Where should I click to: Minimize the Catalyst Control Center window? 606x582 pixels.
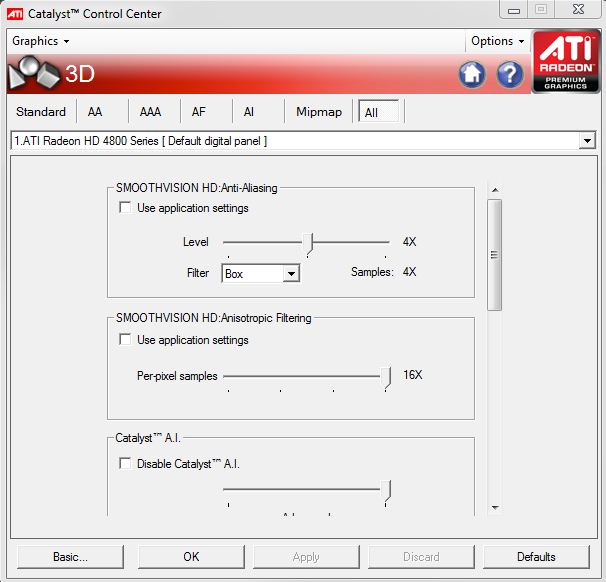click(514, 10)
